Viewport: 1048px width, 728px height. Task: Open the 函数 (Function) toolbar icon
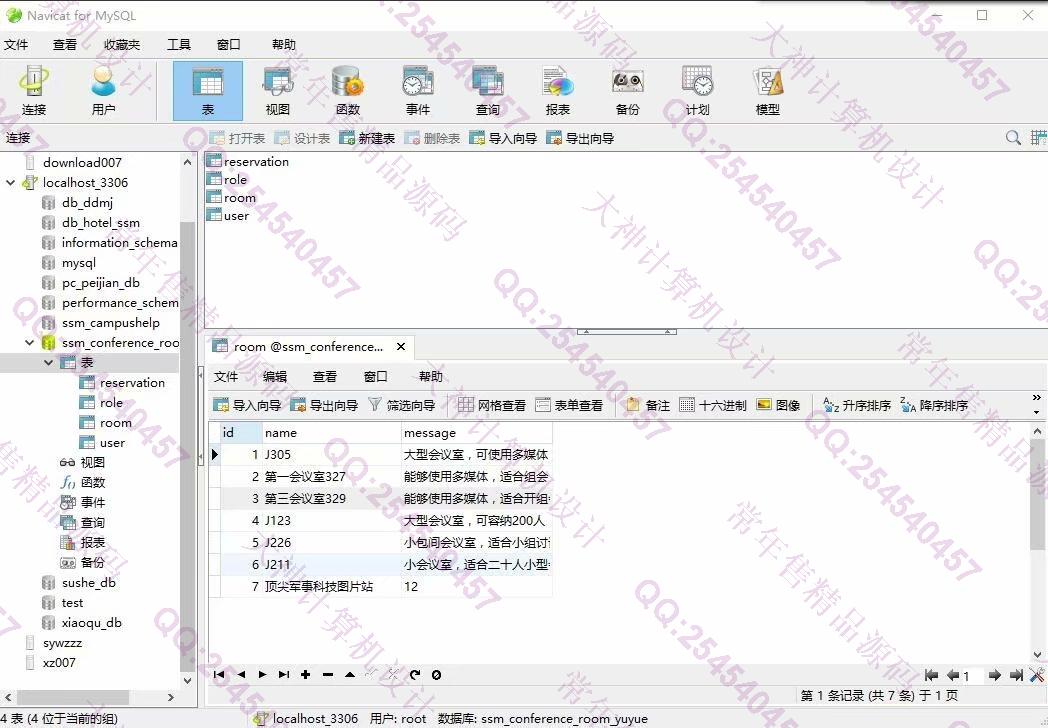click(x=347, y=90)
